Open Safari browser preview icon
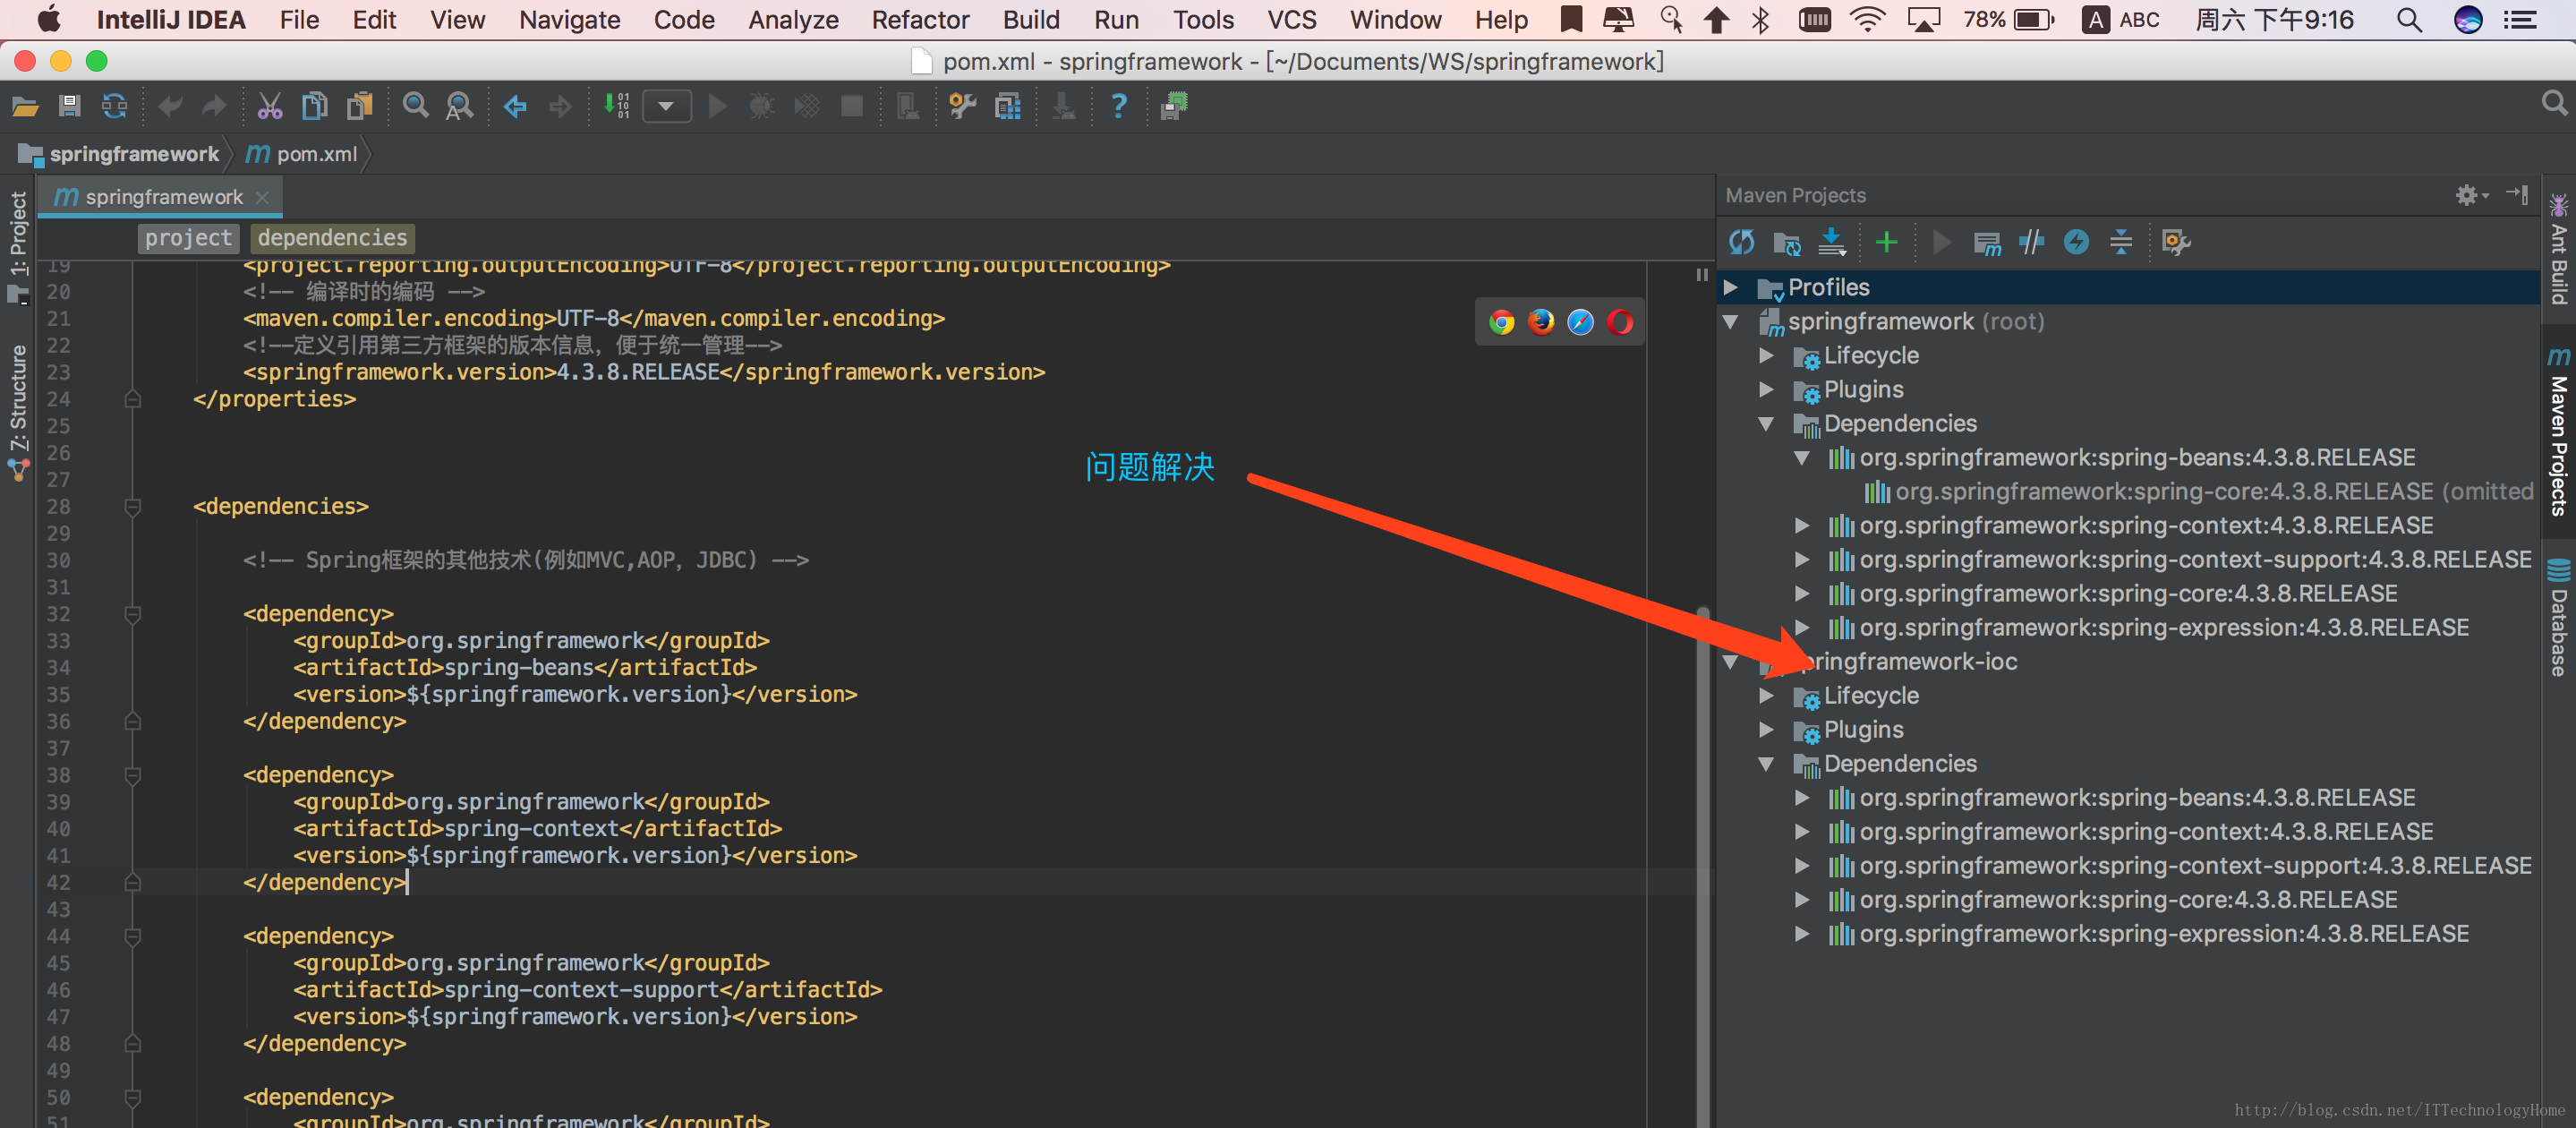Viewport: 2576px width, 1128px height. 1580,322
